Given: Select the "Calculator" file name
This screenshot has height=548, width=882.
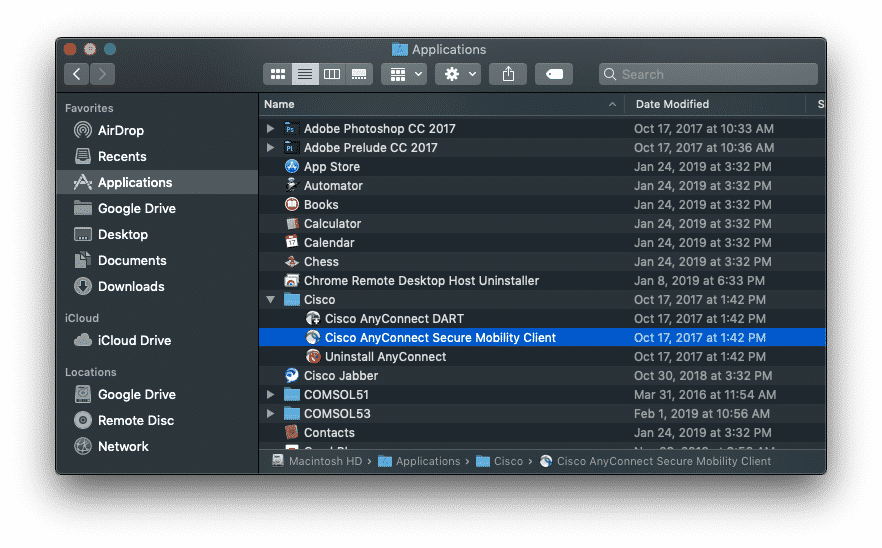Looking at the screenshot, I should point(332,224).
